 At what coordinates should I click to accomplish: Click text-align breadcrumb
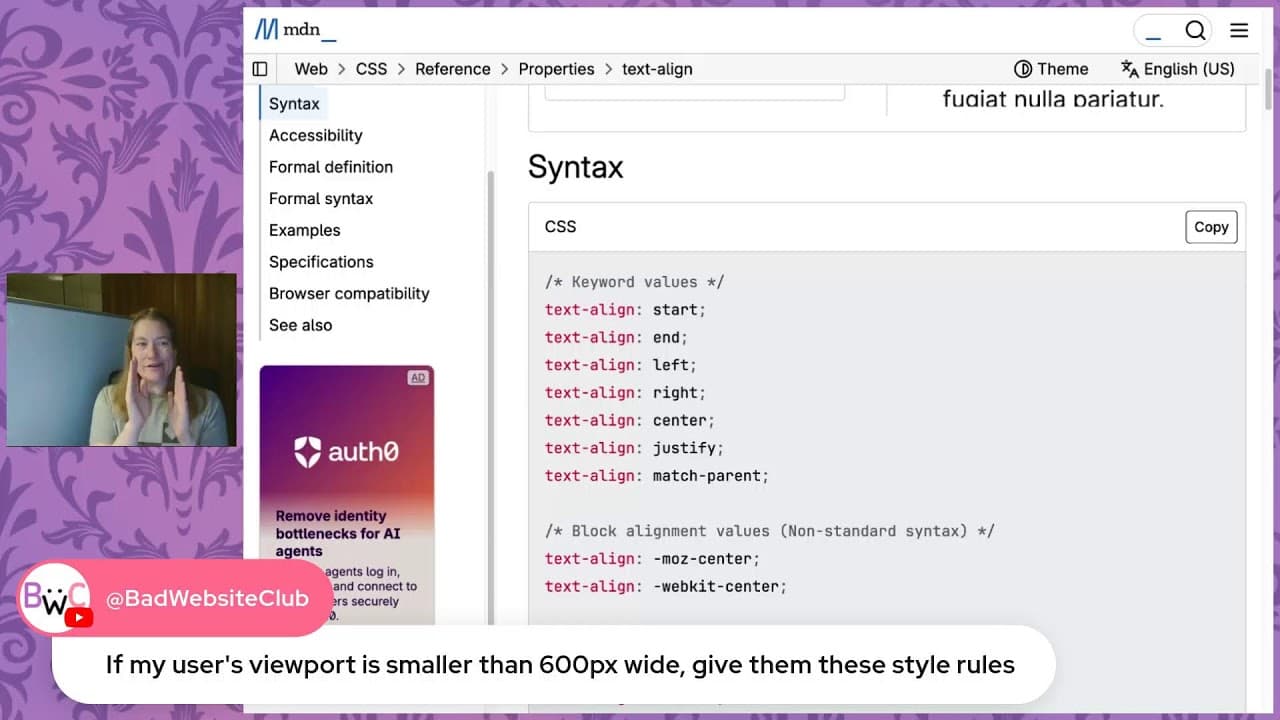[657, 69]
